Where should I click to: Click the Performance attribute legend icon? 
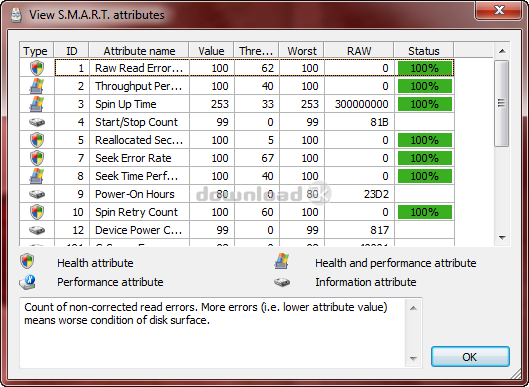click(28, 282)
